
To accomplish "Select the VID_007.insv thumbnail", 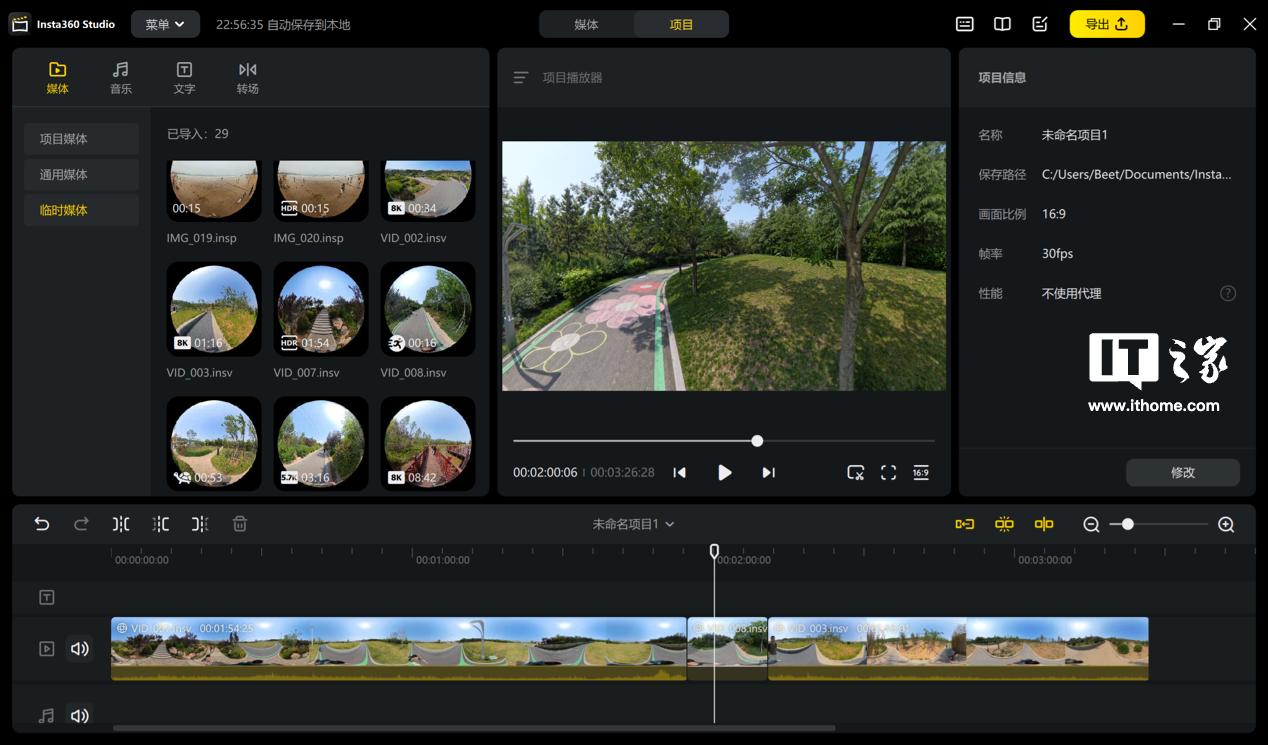I will point(321,309).
